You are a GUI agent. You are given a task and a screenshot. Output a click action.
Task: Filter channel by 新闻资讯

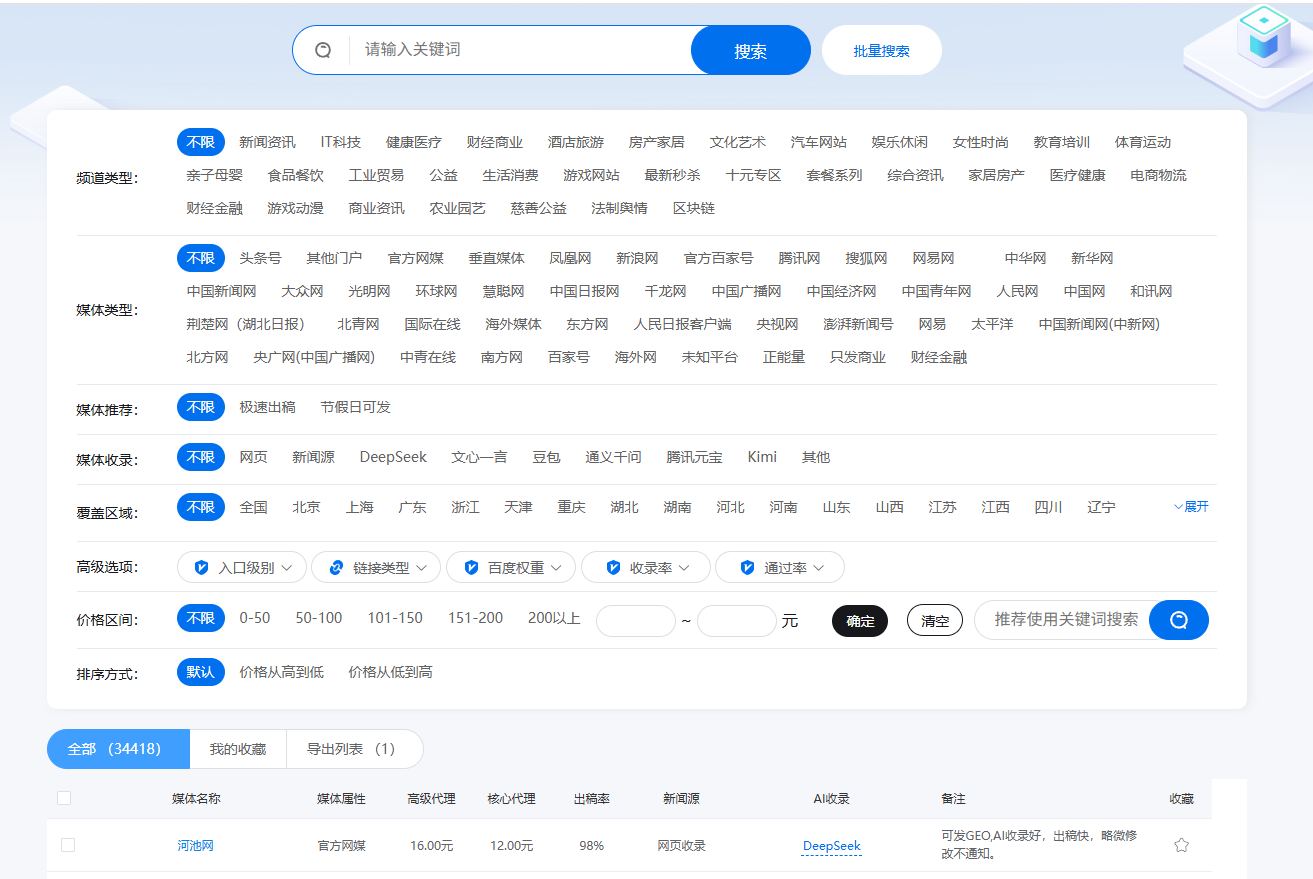click(267, 142)
